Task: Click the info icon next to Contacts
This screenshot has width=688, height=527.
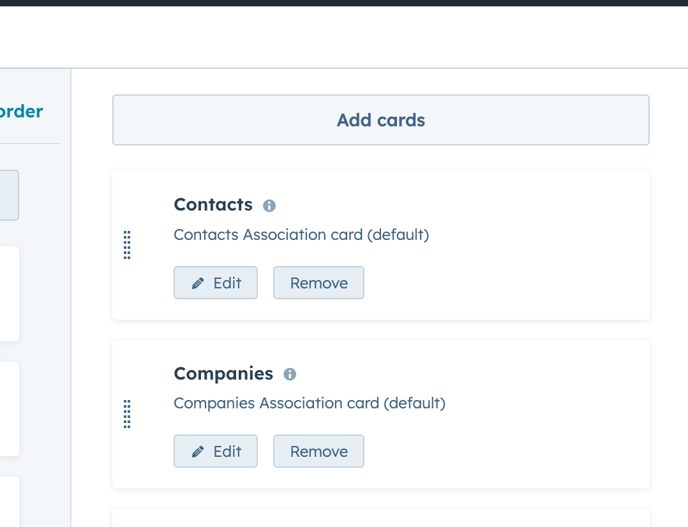Action: click(269, 206)
